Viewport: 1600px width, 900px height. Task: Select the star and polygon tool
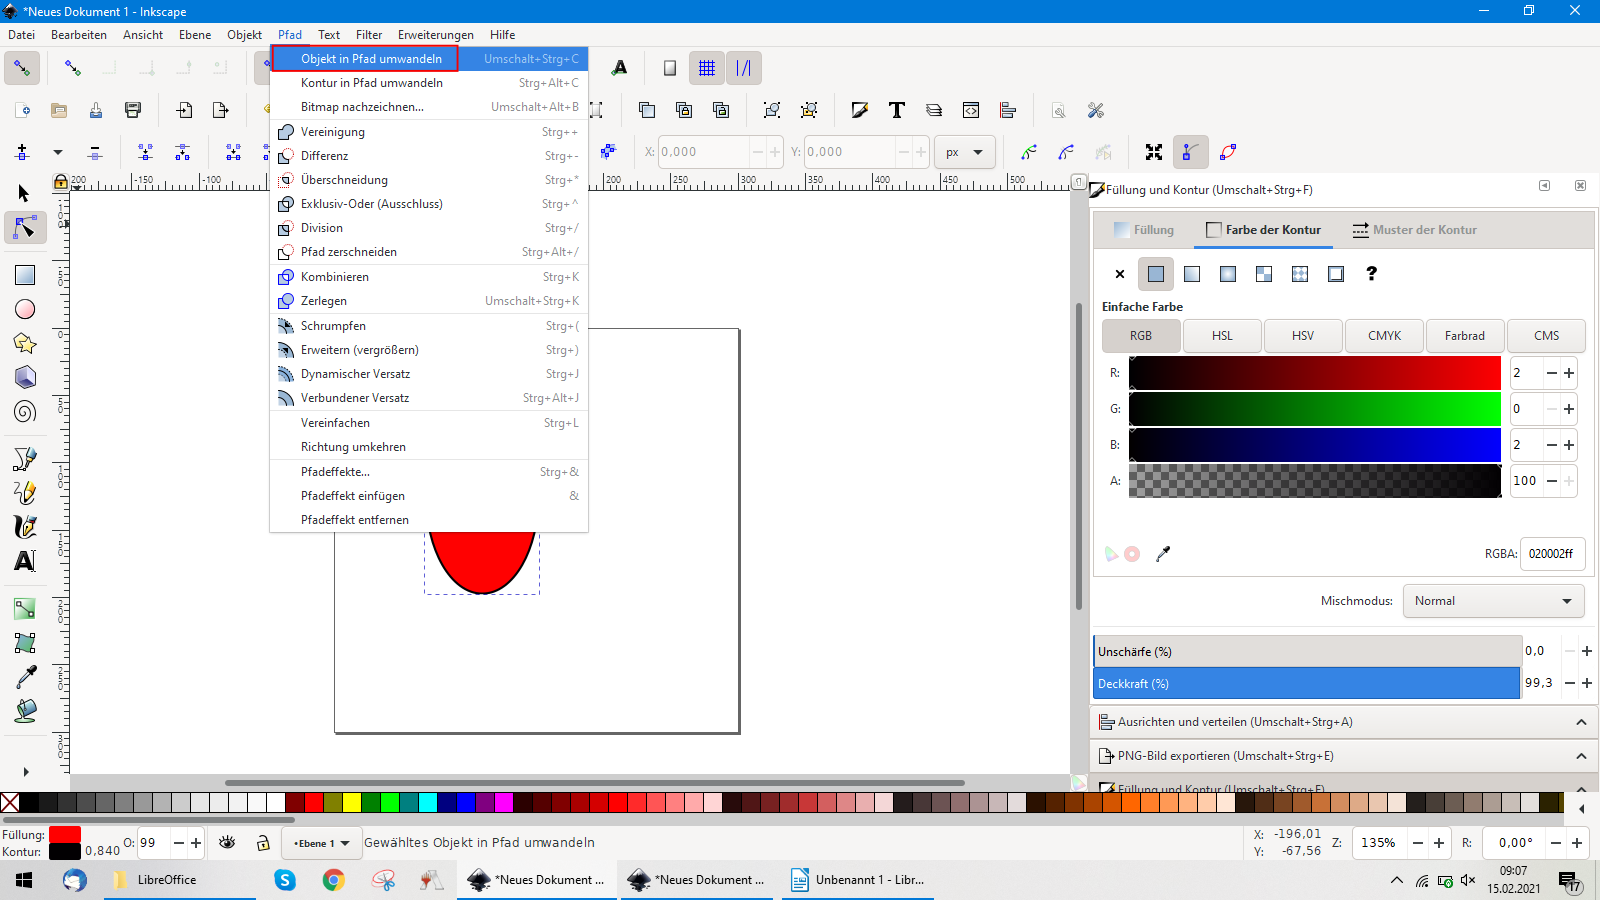[x=25, y=344]
